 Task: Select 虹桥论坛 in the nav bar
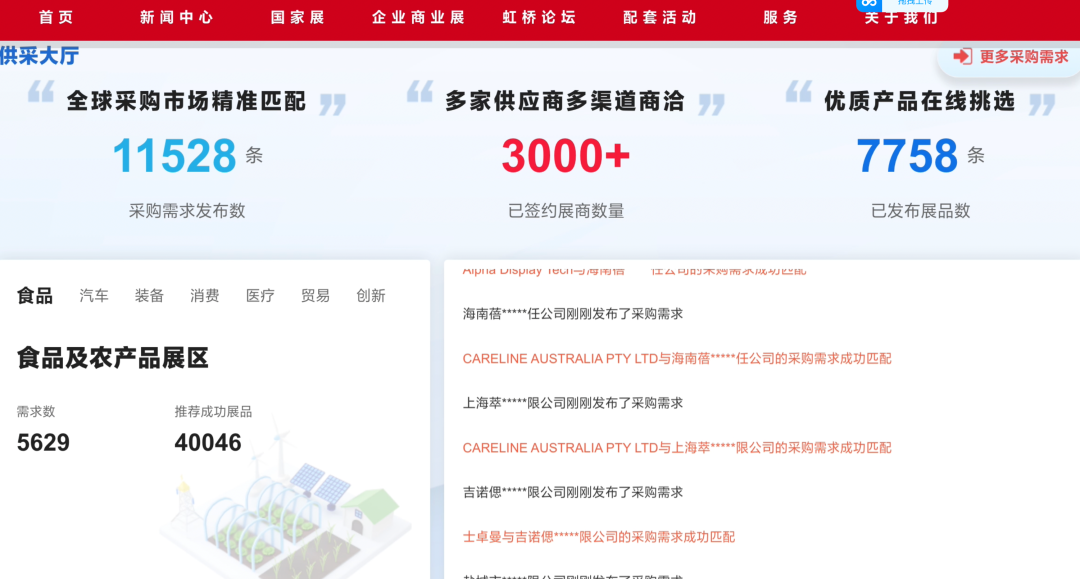(x=539, y=17)
